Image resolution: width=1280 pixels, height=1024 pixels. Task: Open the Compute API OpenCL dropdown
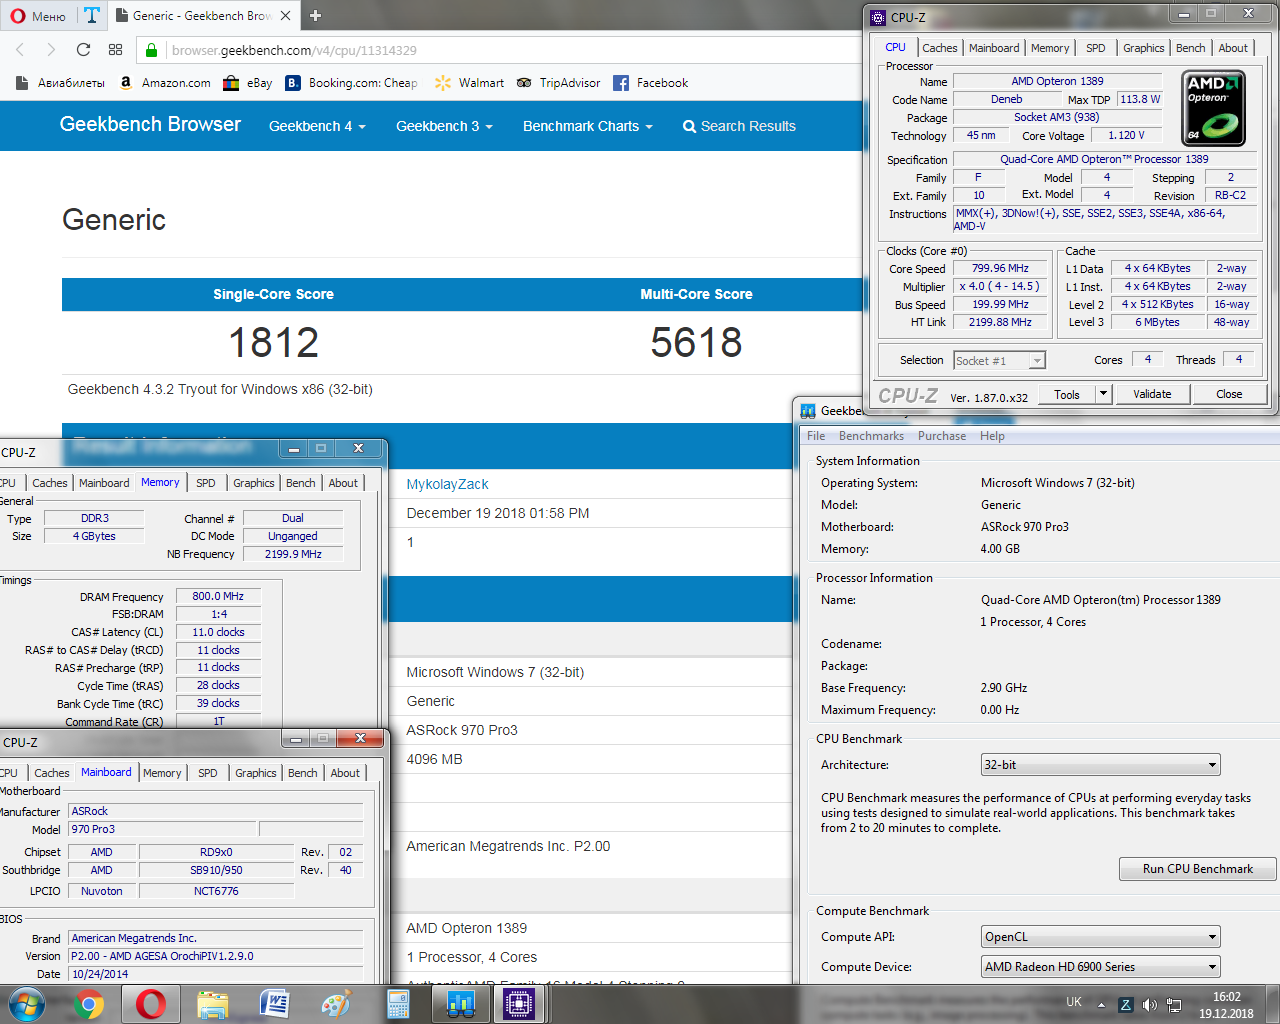tap(1101, 937)
